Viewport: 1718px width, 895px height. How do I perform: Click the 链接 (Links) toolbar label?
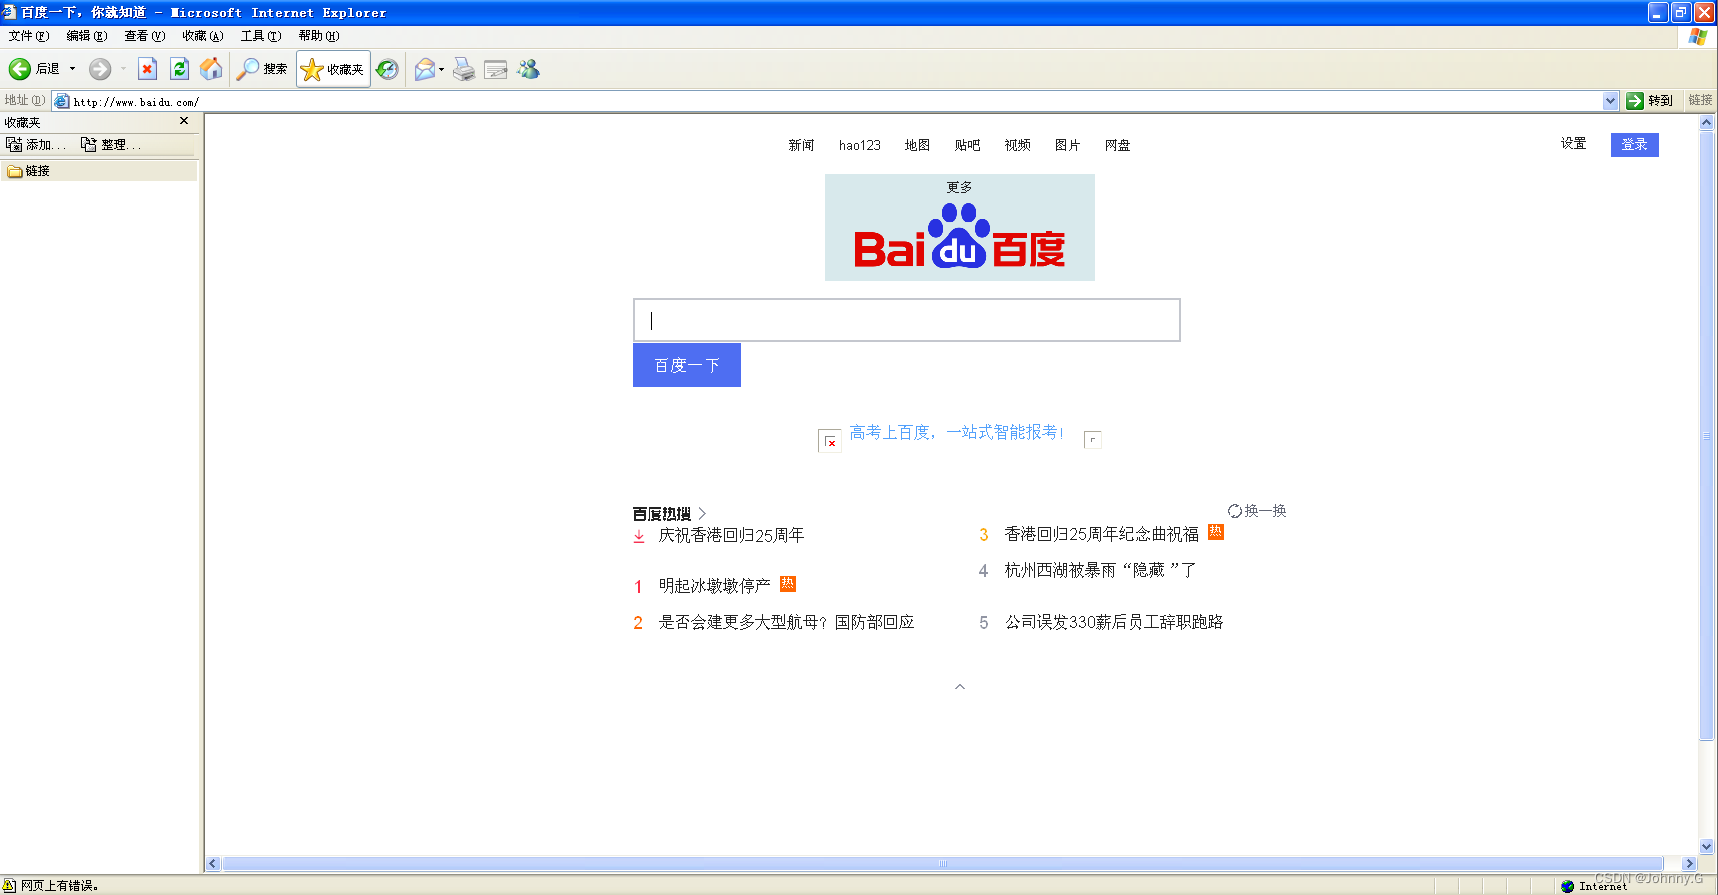pyautogui.click(x=1700, y=100)
